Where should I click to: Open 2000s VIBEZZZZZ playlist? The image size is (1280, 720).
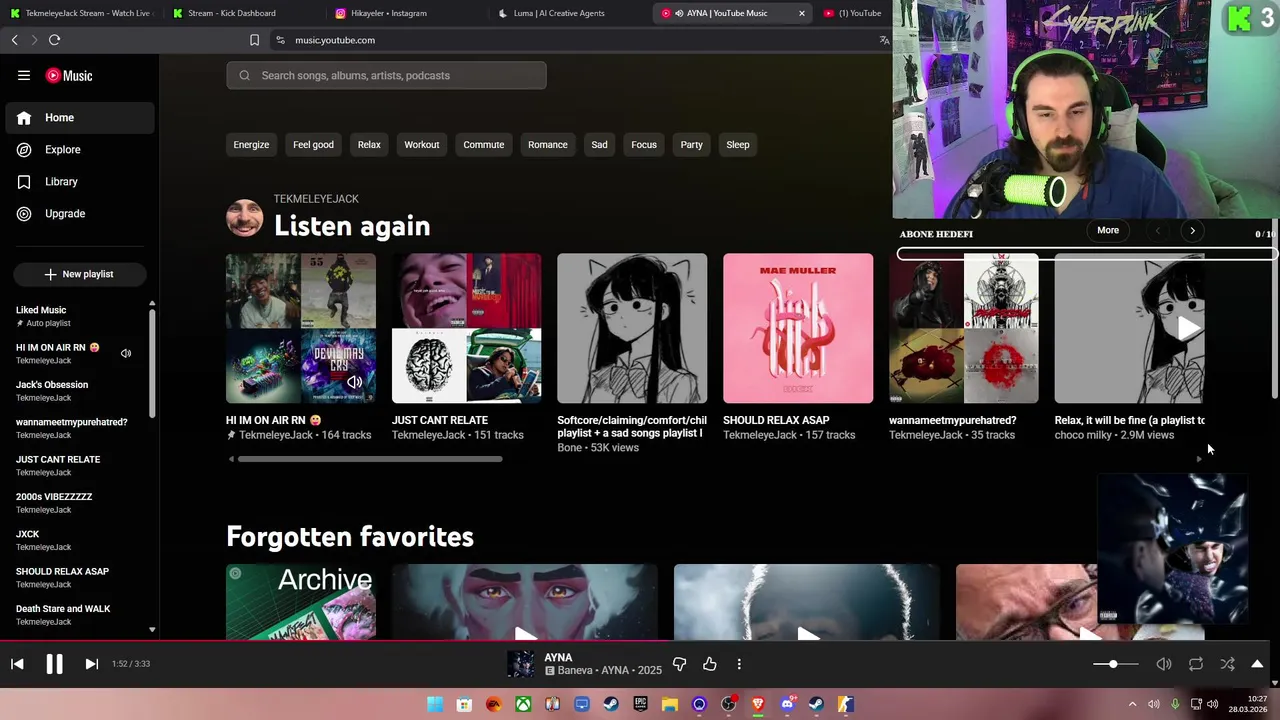click(x=73, y=503)
